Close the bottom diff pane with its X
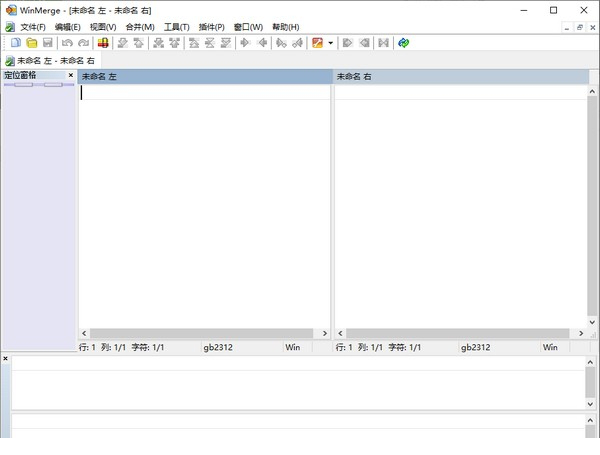600x455 pixels. click(x=5, y=358)
